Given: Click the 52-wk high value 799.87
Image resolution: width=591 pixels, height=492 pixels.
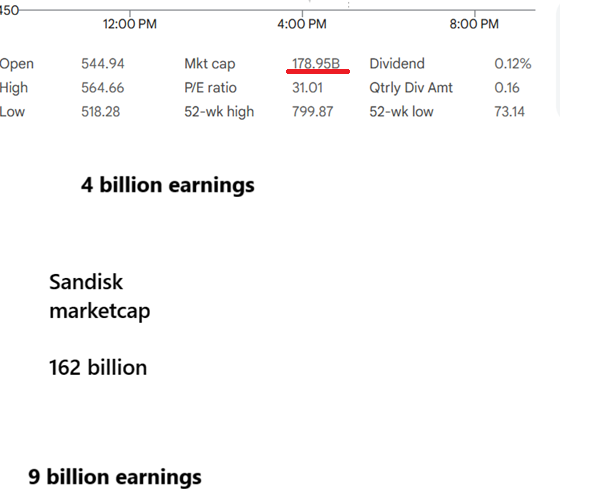Looking at the screenshot, I should pyautogui.click(x=312, y=112).
